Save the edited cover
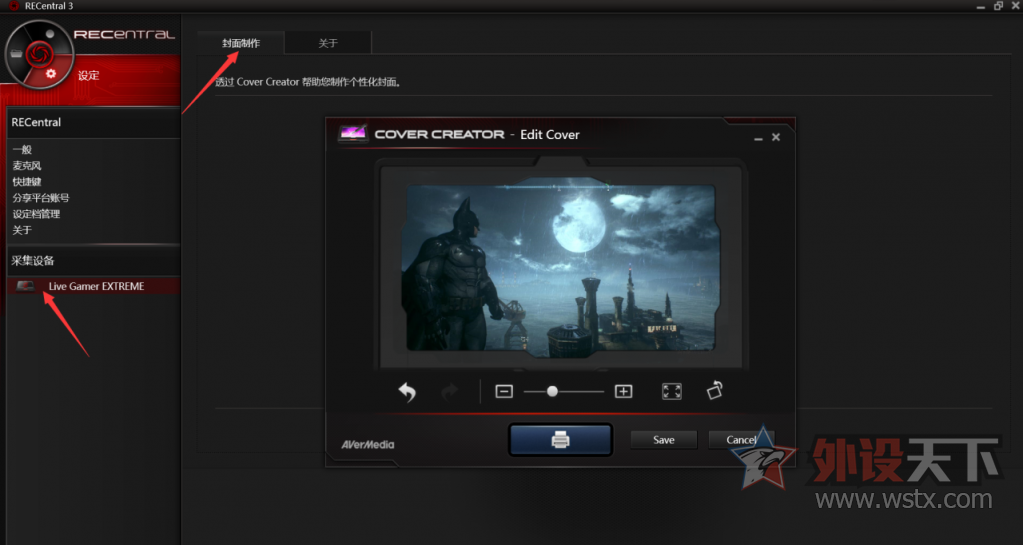The width and height of the screenshot is (1023, 545). coord(664,440)
